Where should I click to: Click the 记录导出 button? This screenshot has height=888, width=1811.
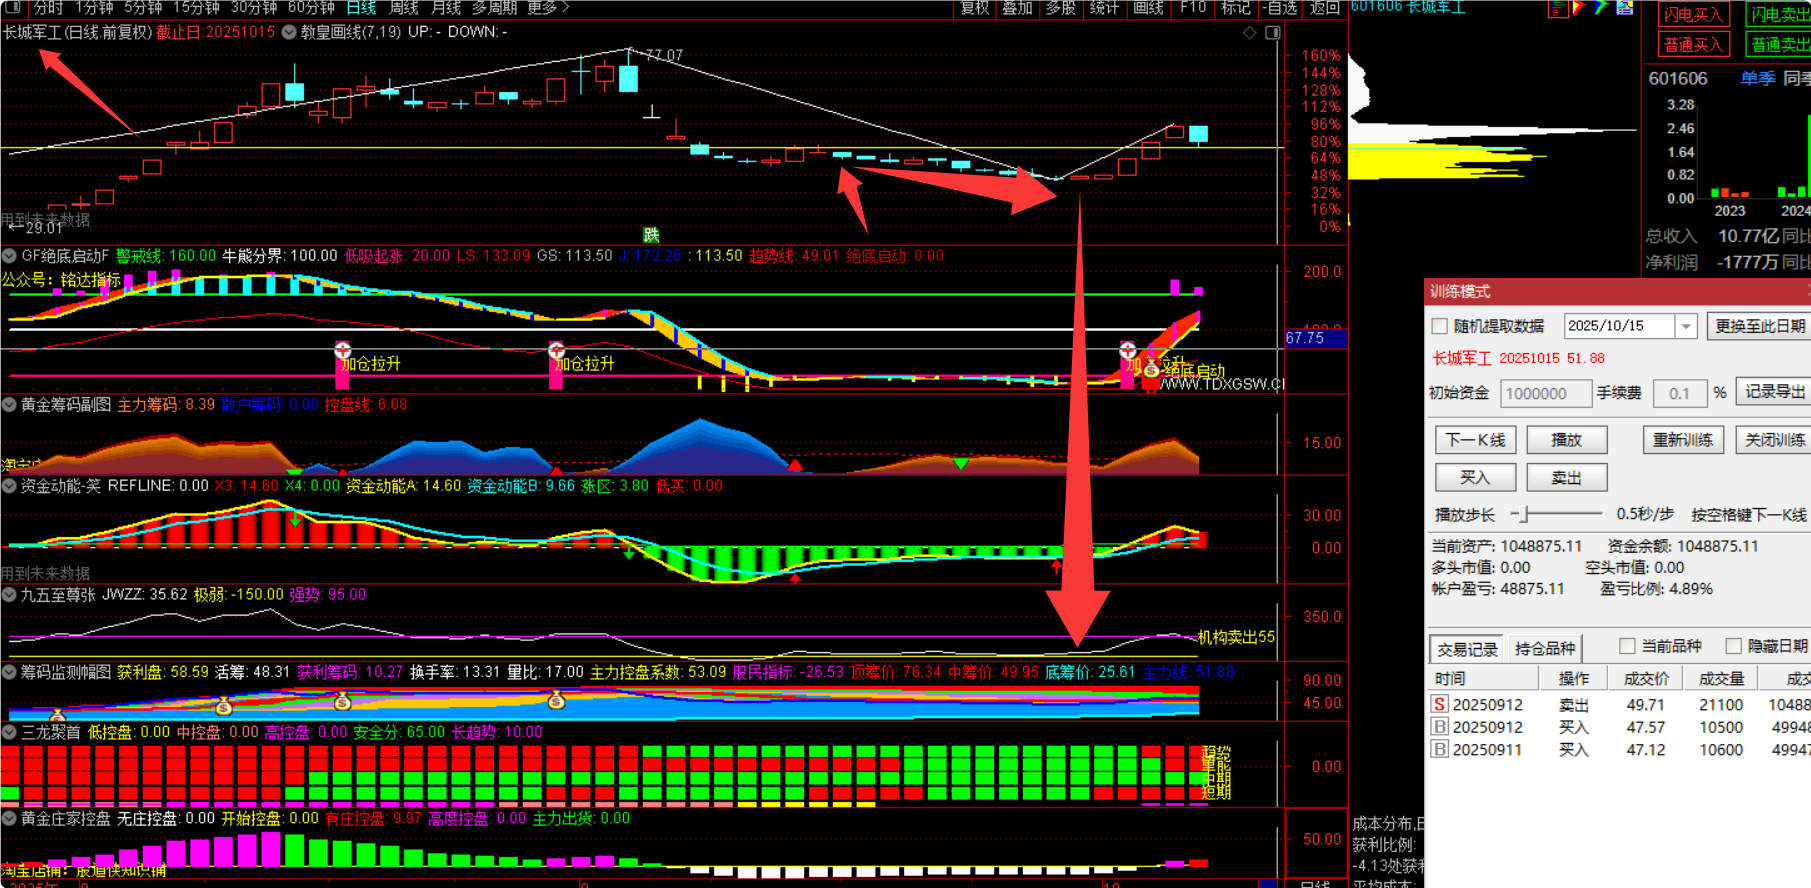[x=1774, y=392]
